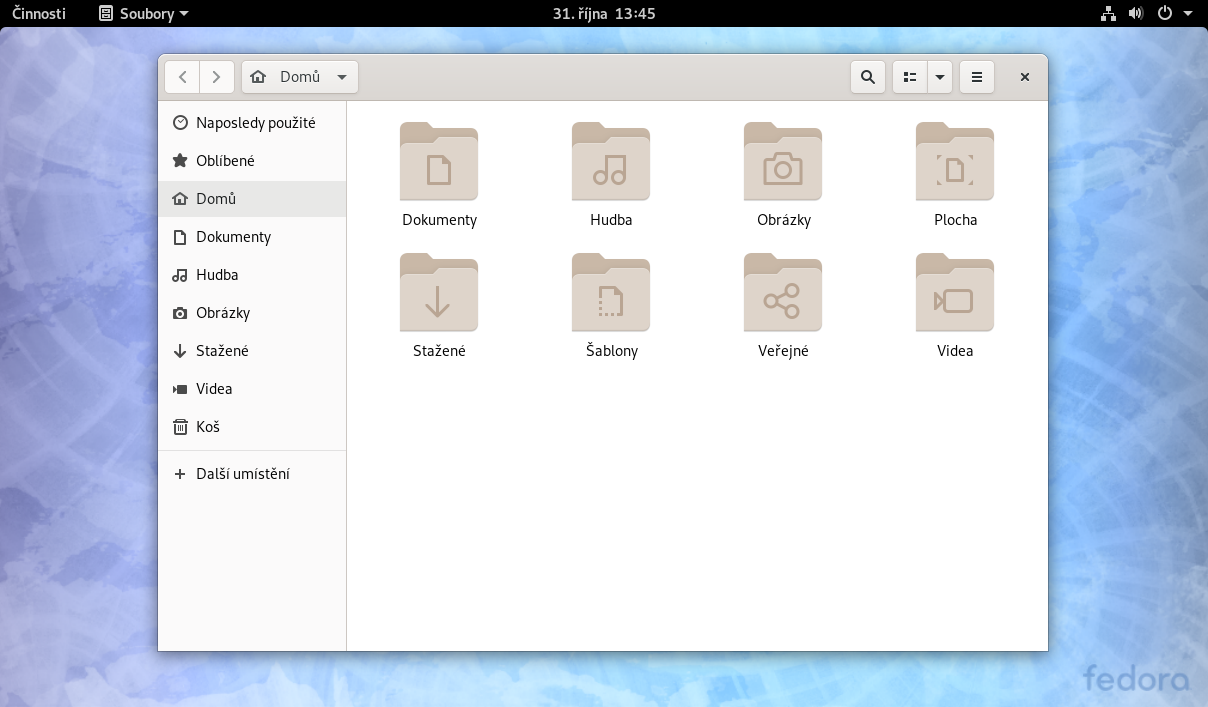This screenshot has height=707, width=1208.
Task: Click the date and time in the top bar
Action: [604, 13]
